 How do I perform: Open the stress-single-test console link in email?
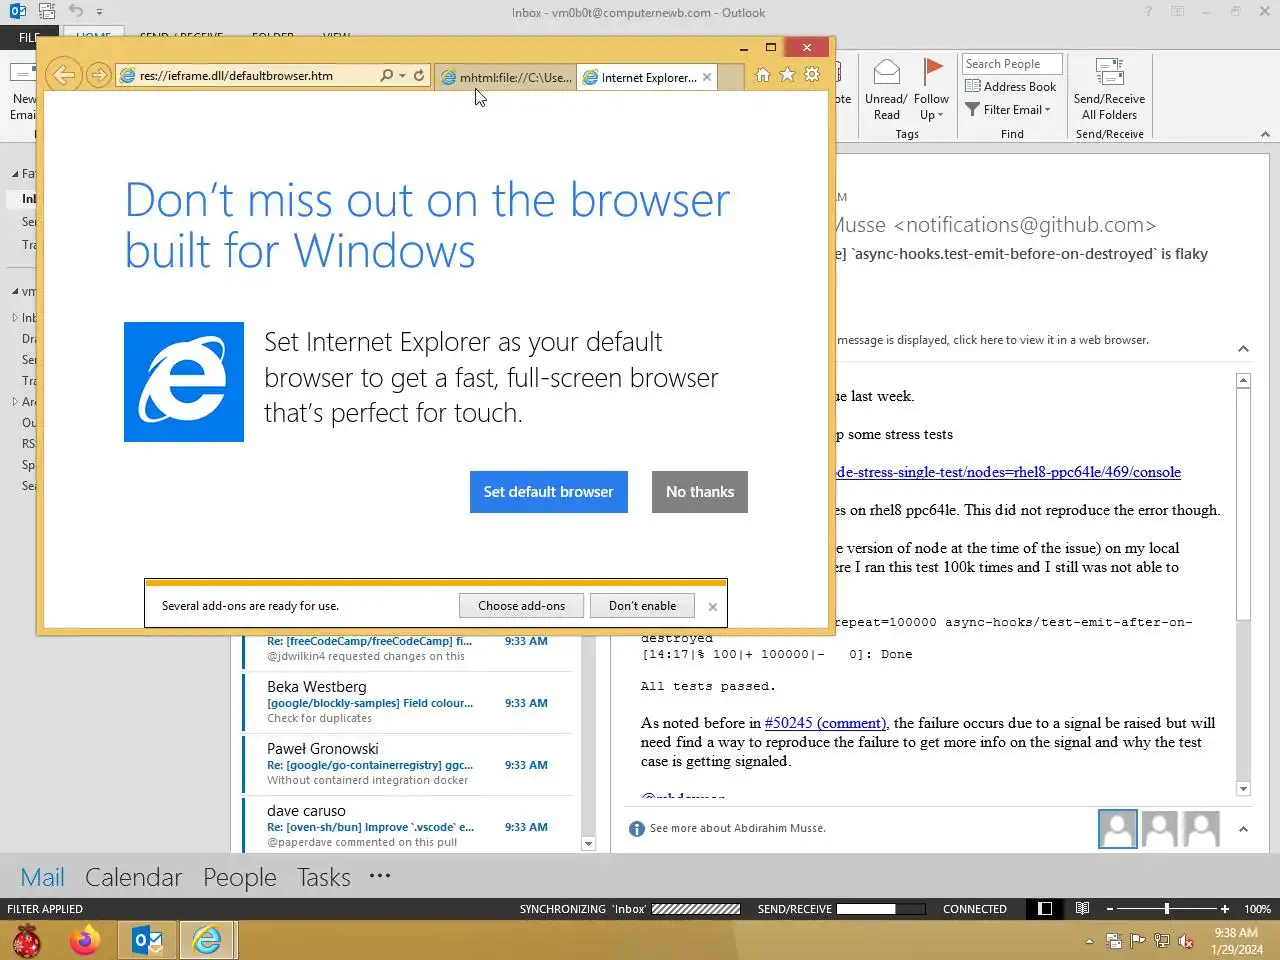pyautogui.click(x=1008, y=472)
